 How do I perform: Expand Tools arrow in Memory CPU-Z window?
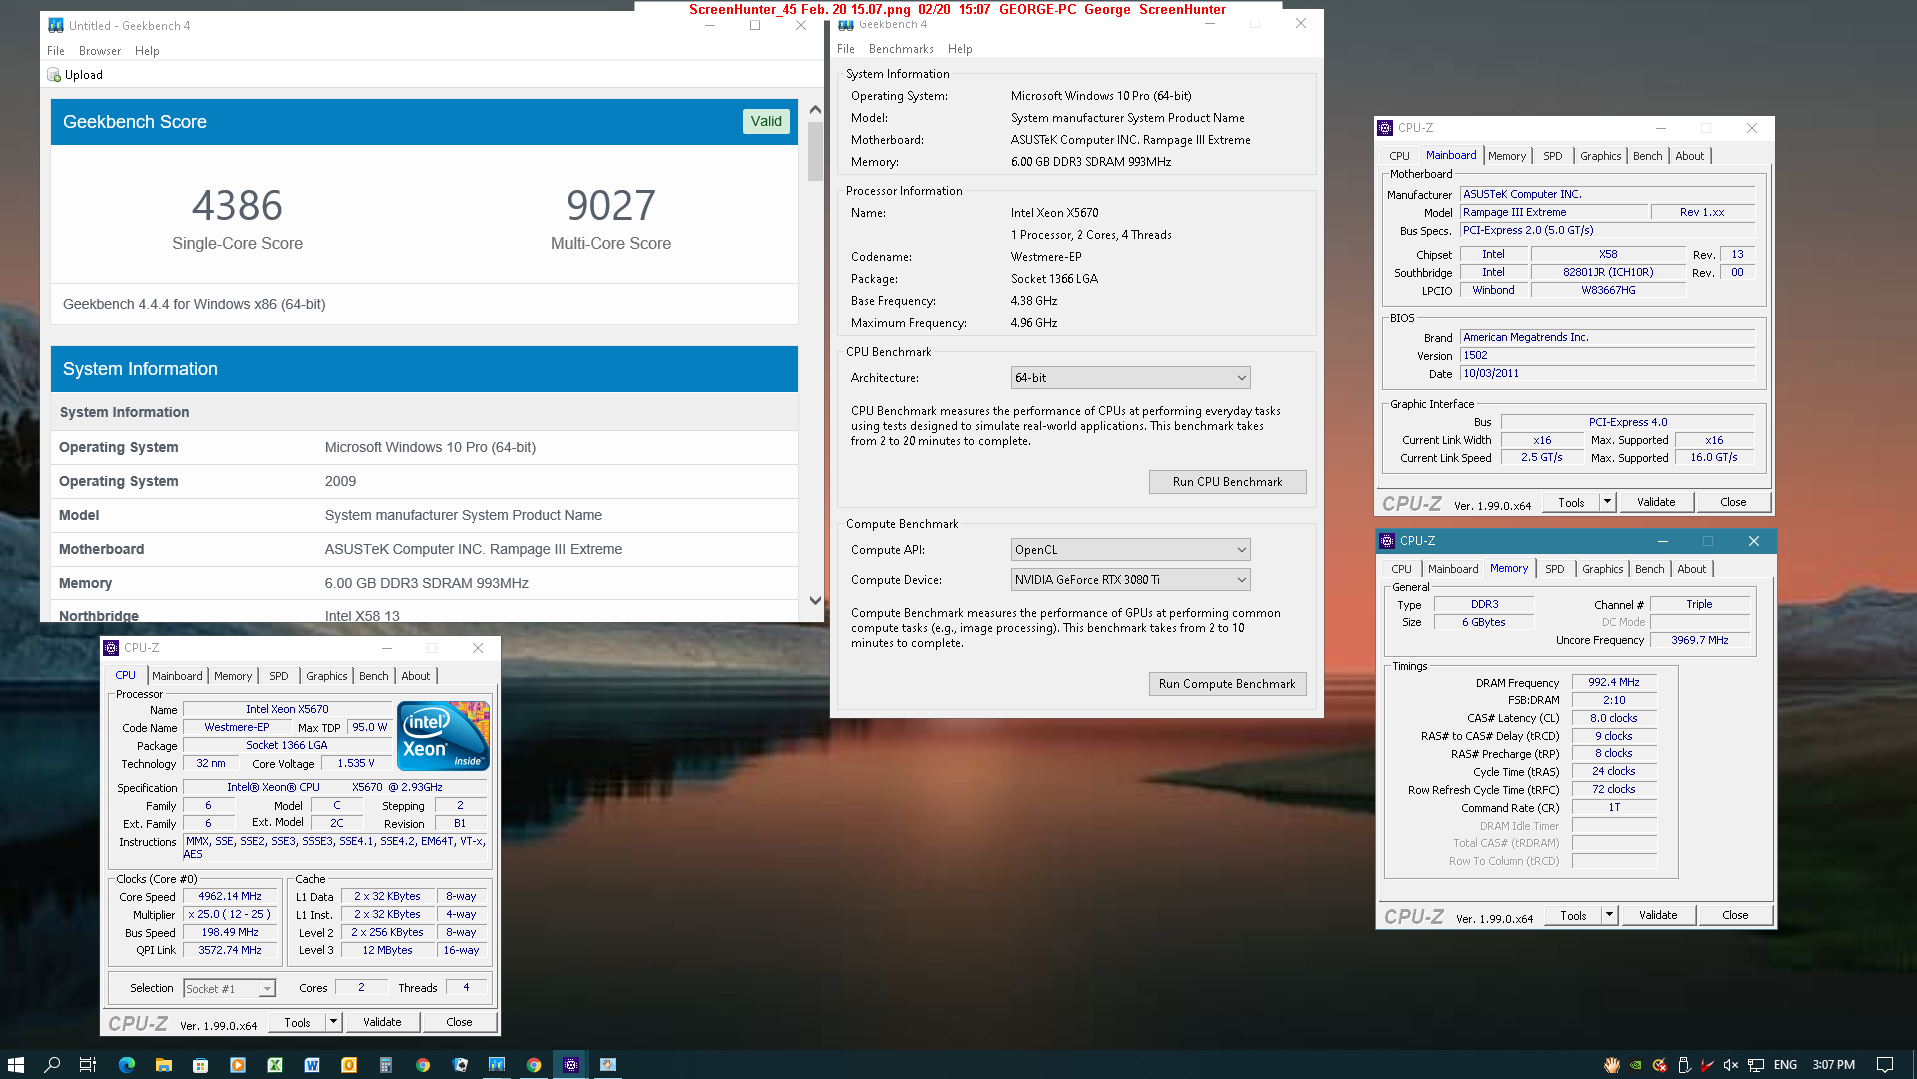point(1609,915)
